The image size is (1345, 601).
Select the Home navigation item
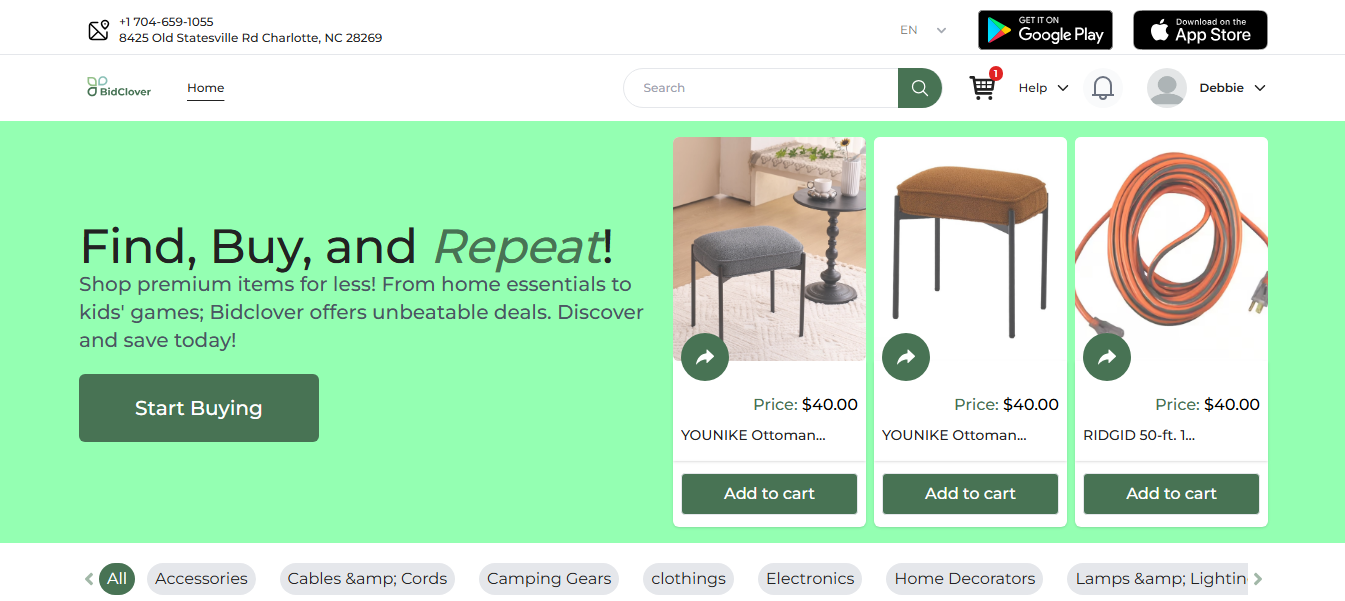click(x=206, y=88)
